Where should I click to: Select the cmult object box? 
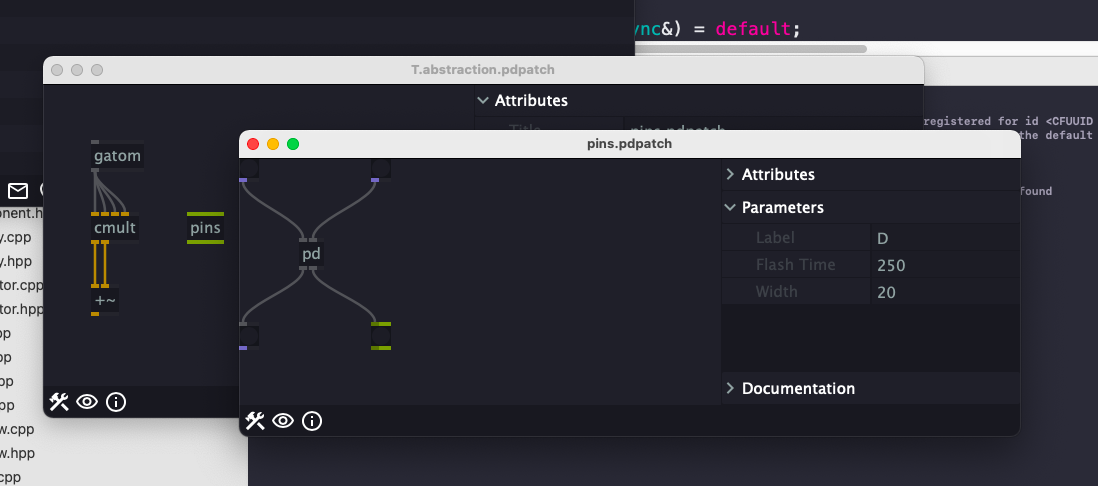115,228
